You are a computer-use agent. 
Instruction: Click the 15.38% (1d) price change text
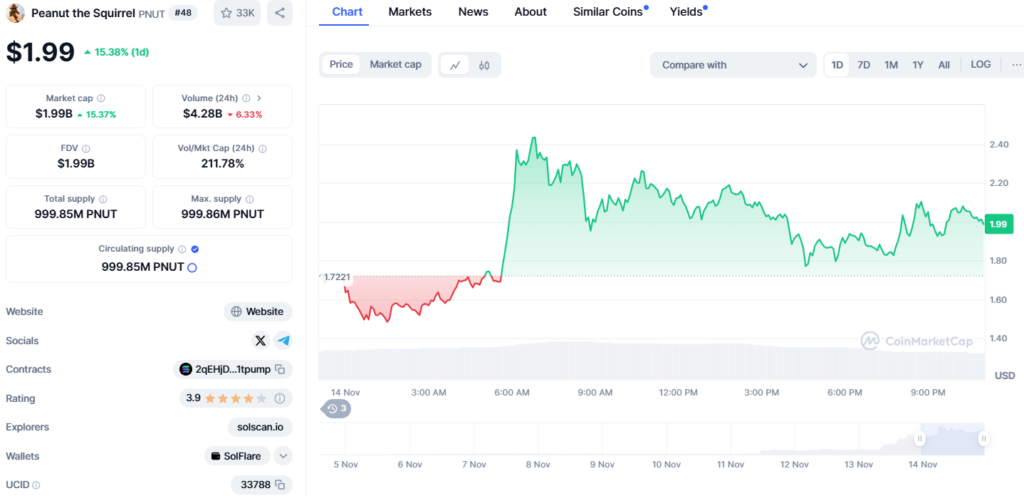[121, 52]
